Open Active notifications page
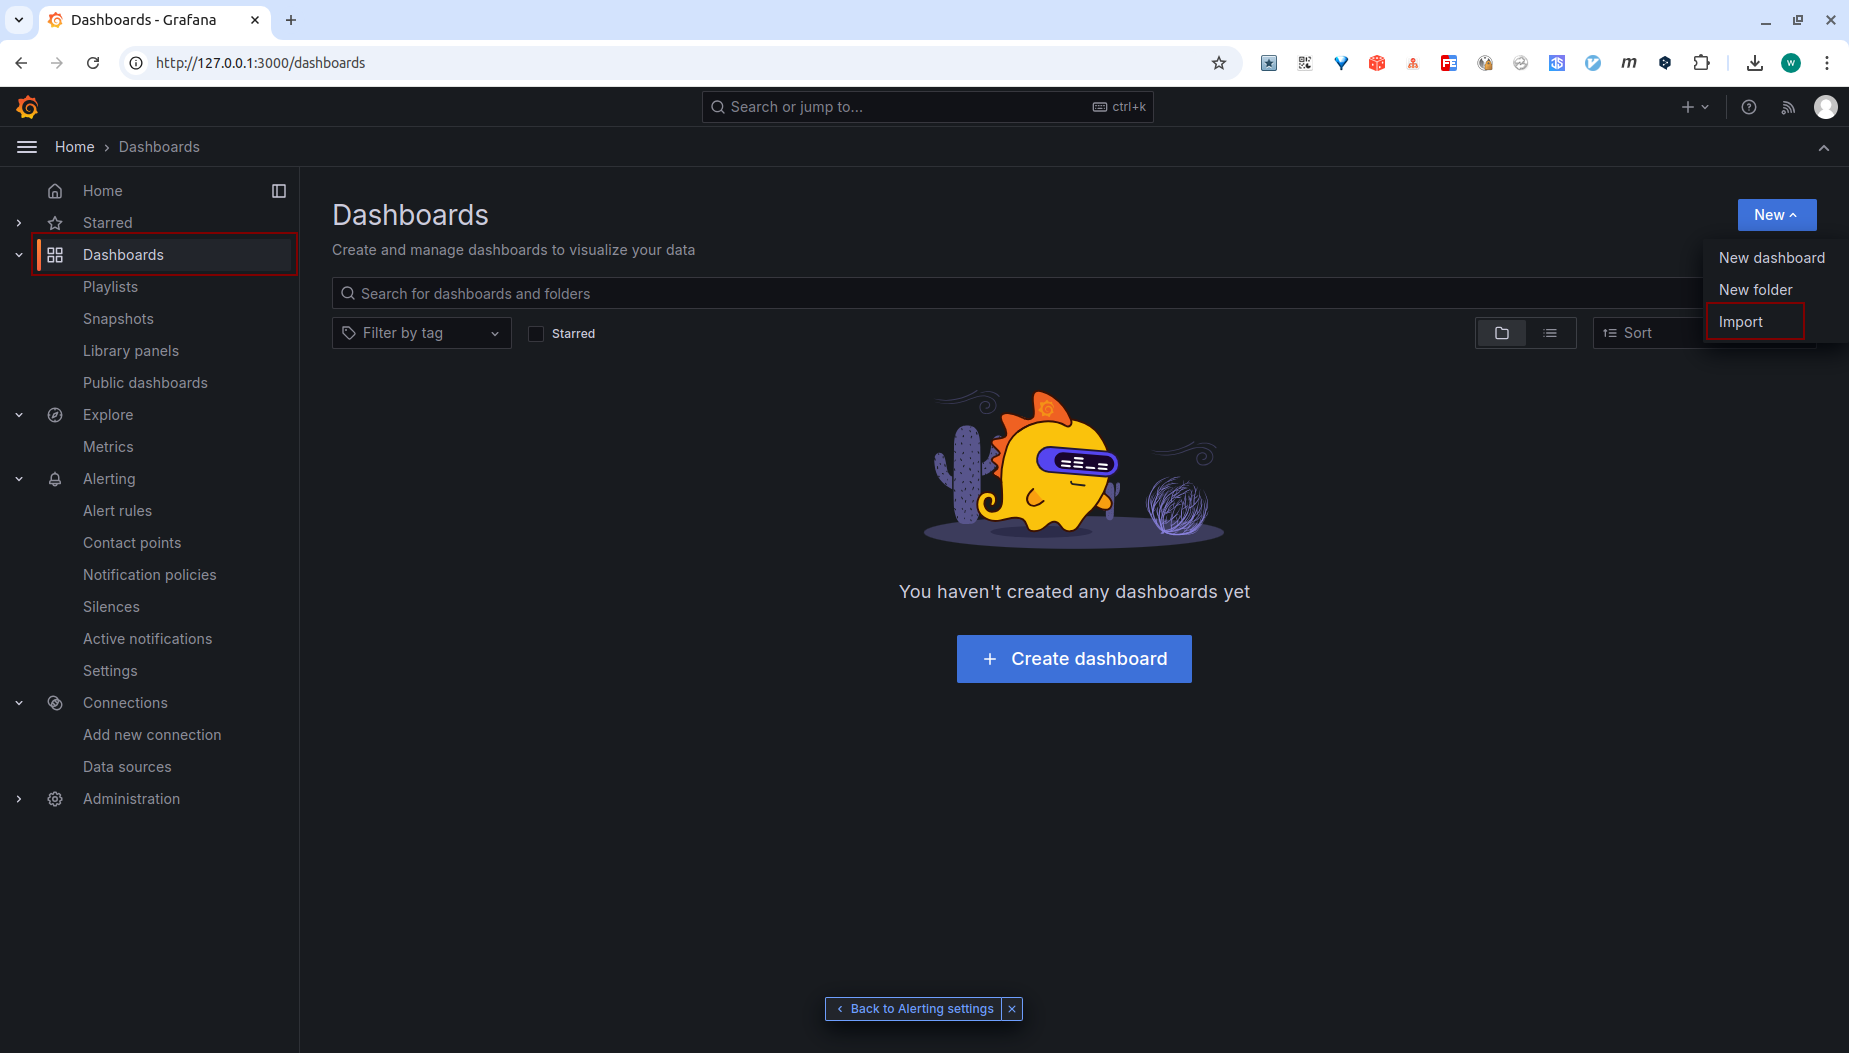Viewport: 1849px width, 1053px height. (x=147, y=639)
